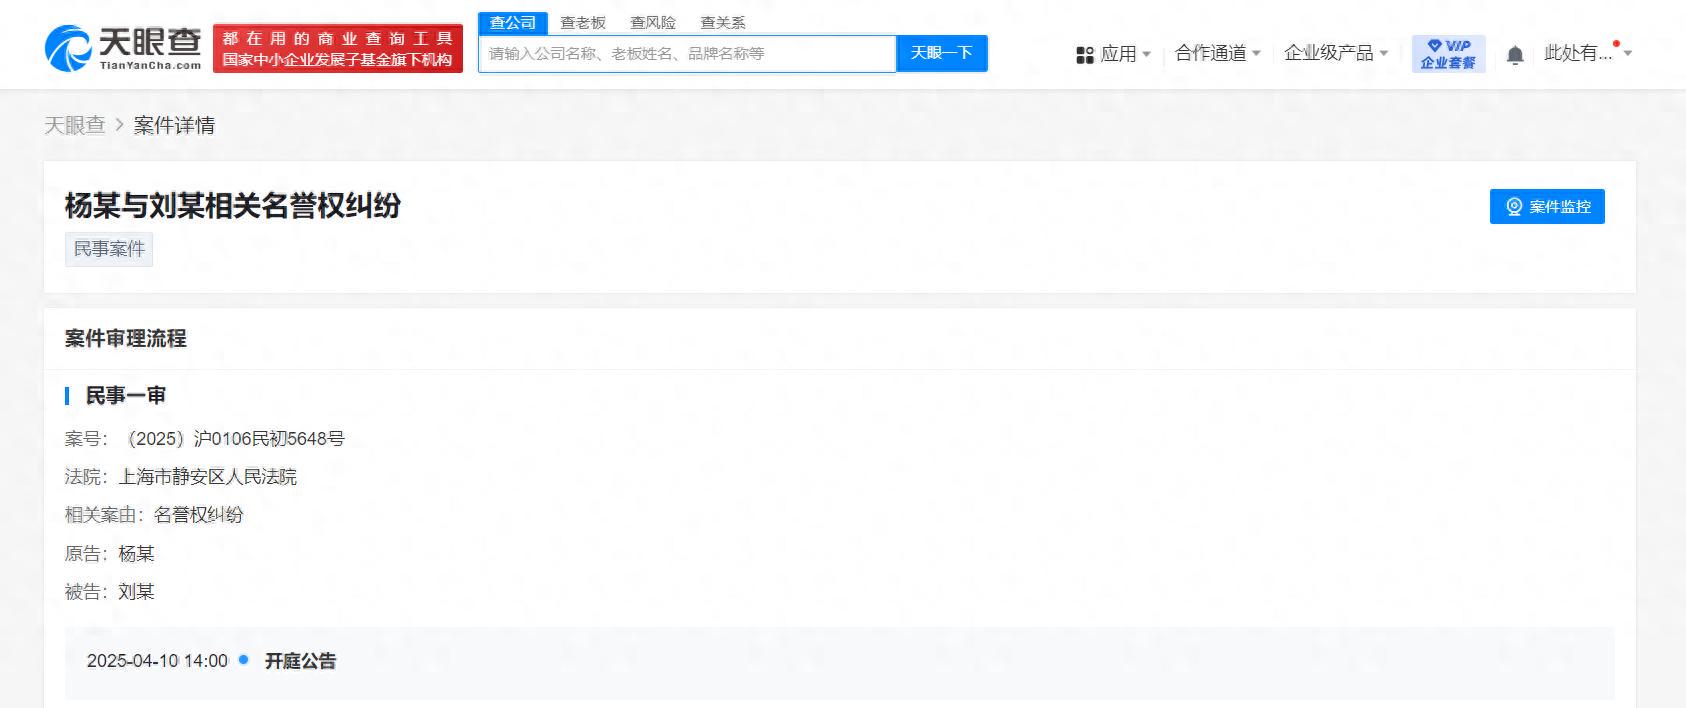Open the user account dropdown 此处有…
The height and width of the screenshot is (708, 1686).
1588,53
